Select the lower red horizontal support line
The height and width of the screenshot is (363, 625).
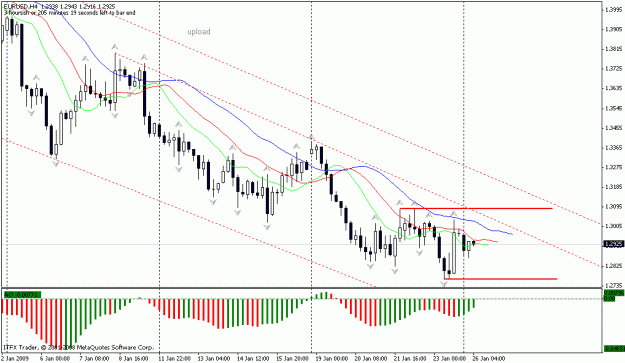(501, 279)
